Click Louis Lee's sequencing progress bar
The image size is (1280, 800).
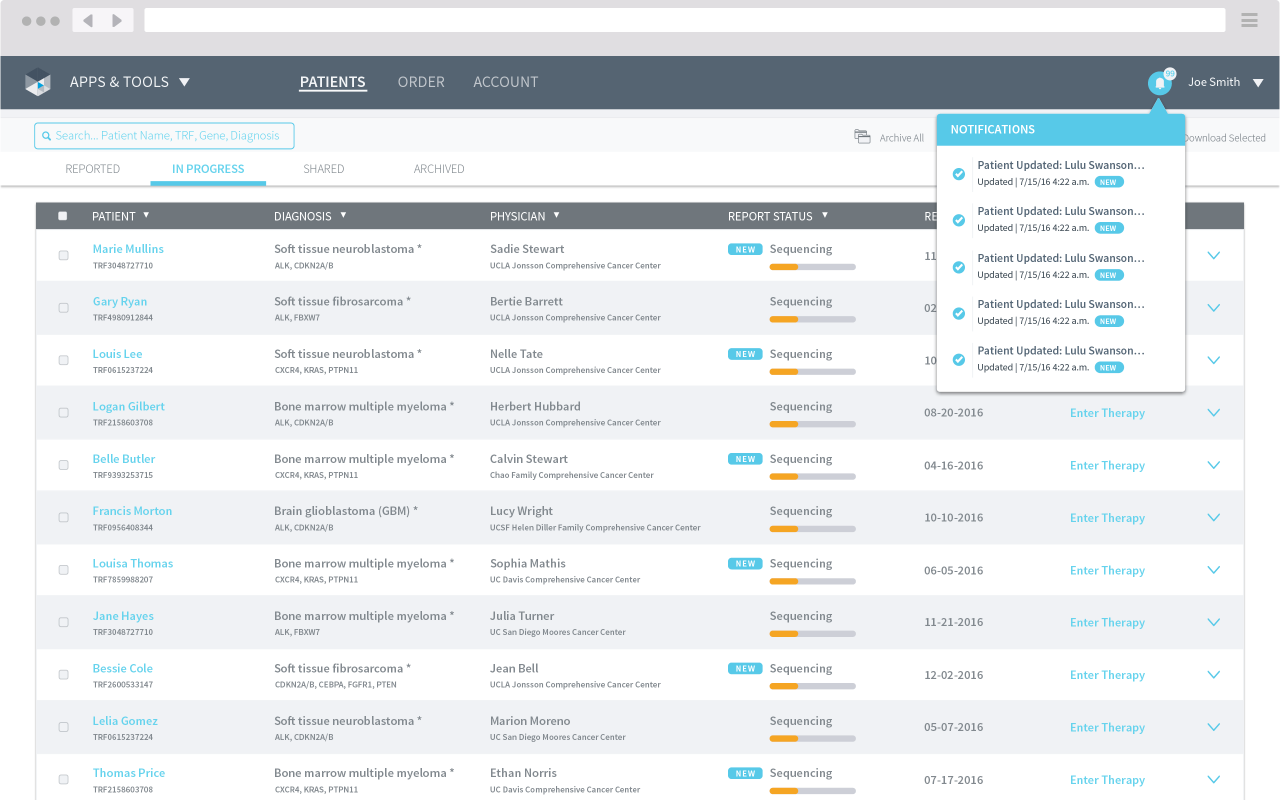[x=812, y=372]
